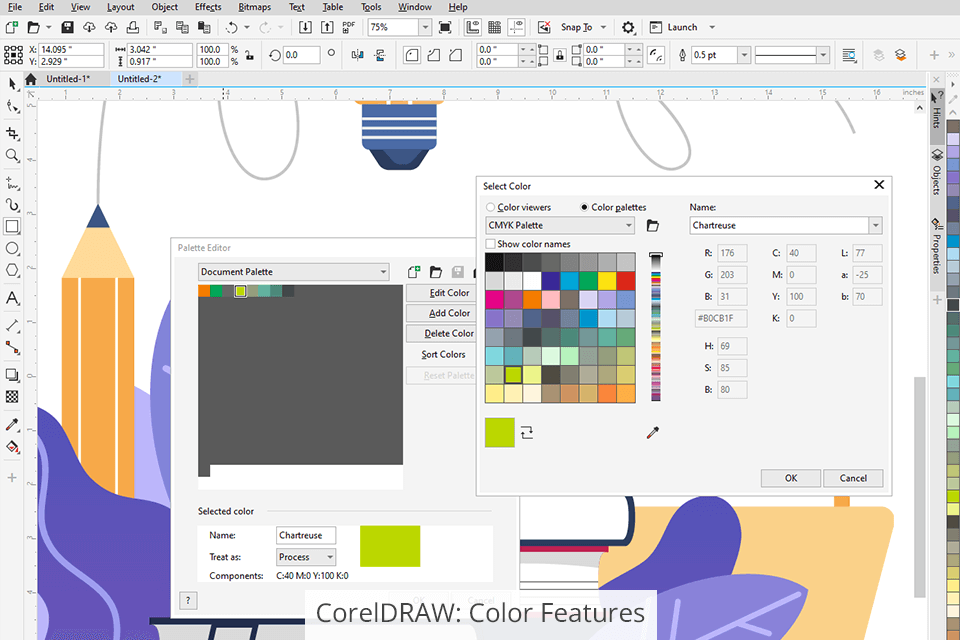Open the File menu

click(15, 7)
